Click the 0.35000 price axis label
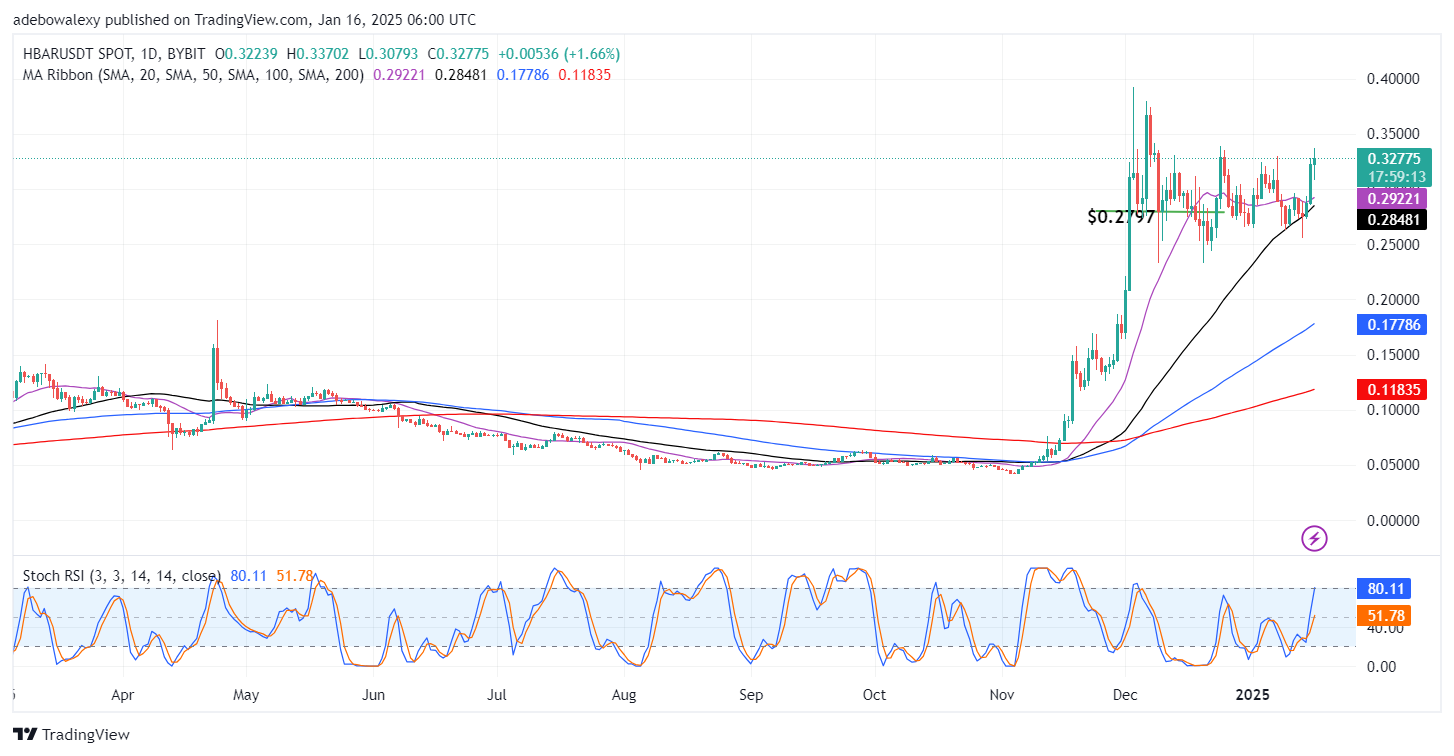Screen dimensions: 1454x756 point(1394,134)
